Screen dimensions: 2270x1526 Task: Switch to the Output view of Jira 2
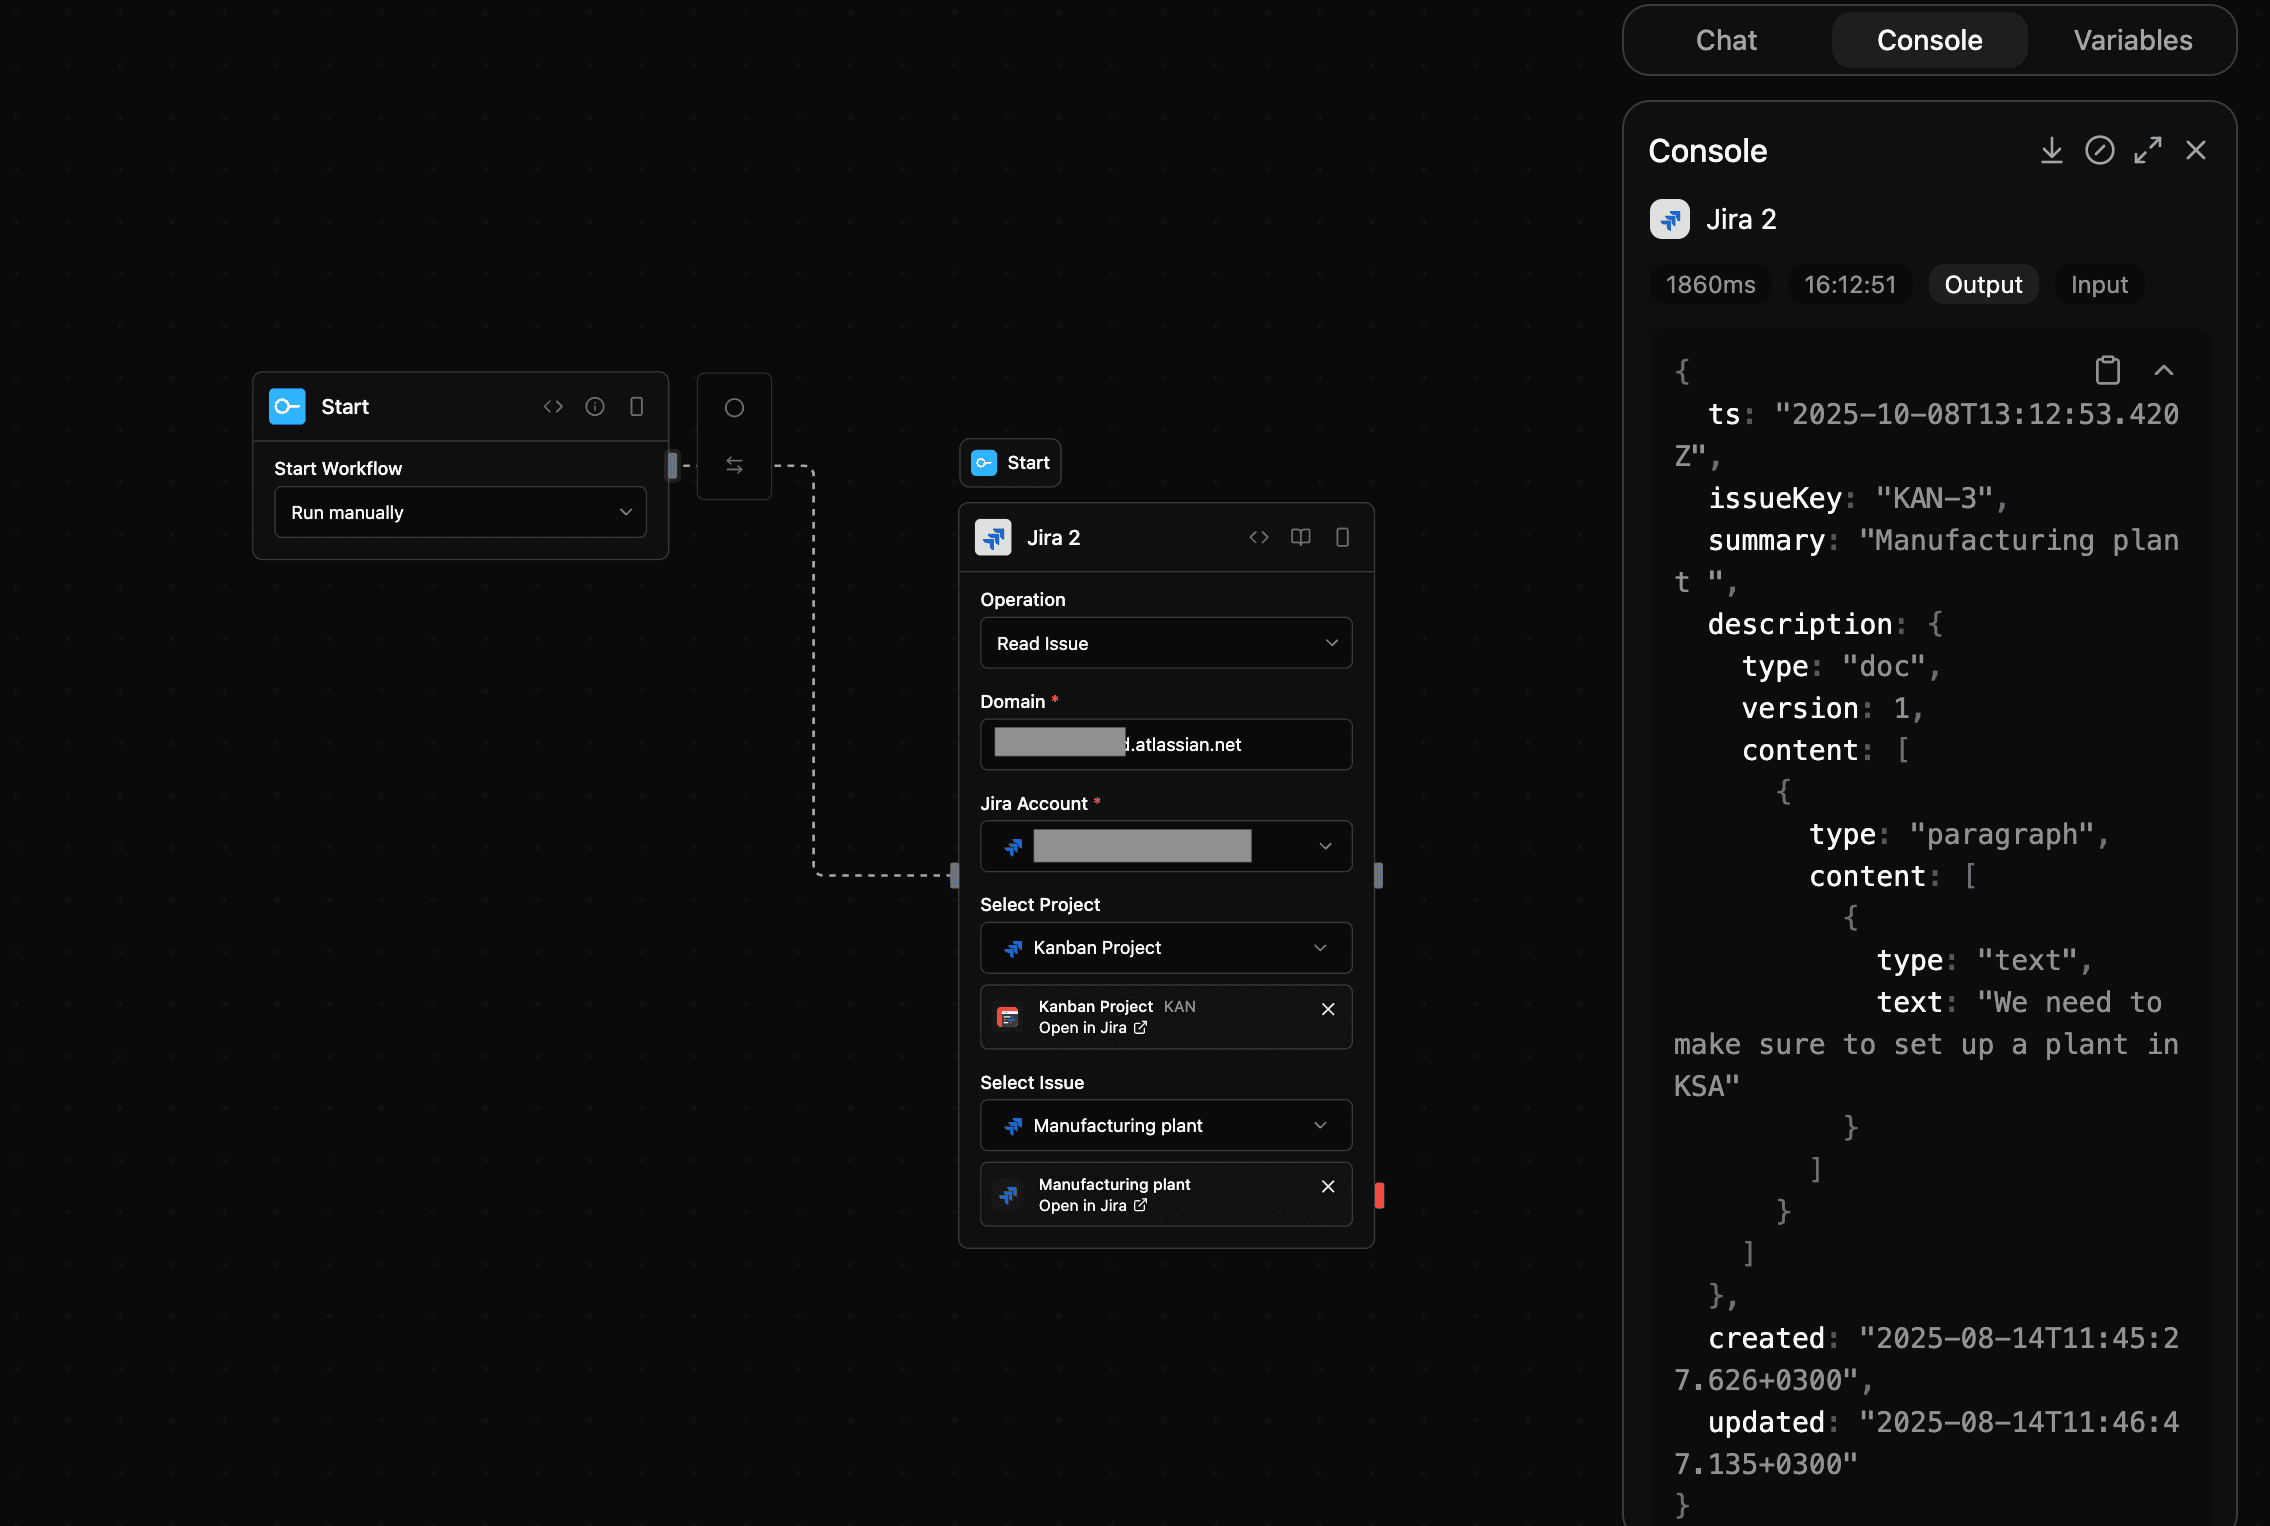(1983, 284)
